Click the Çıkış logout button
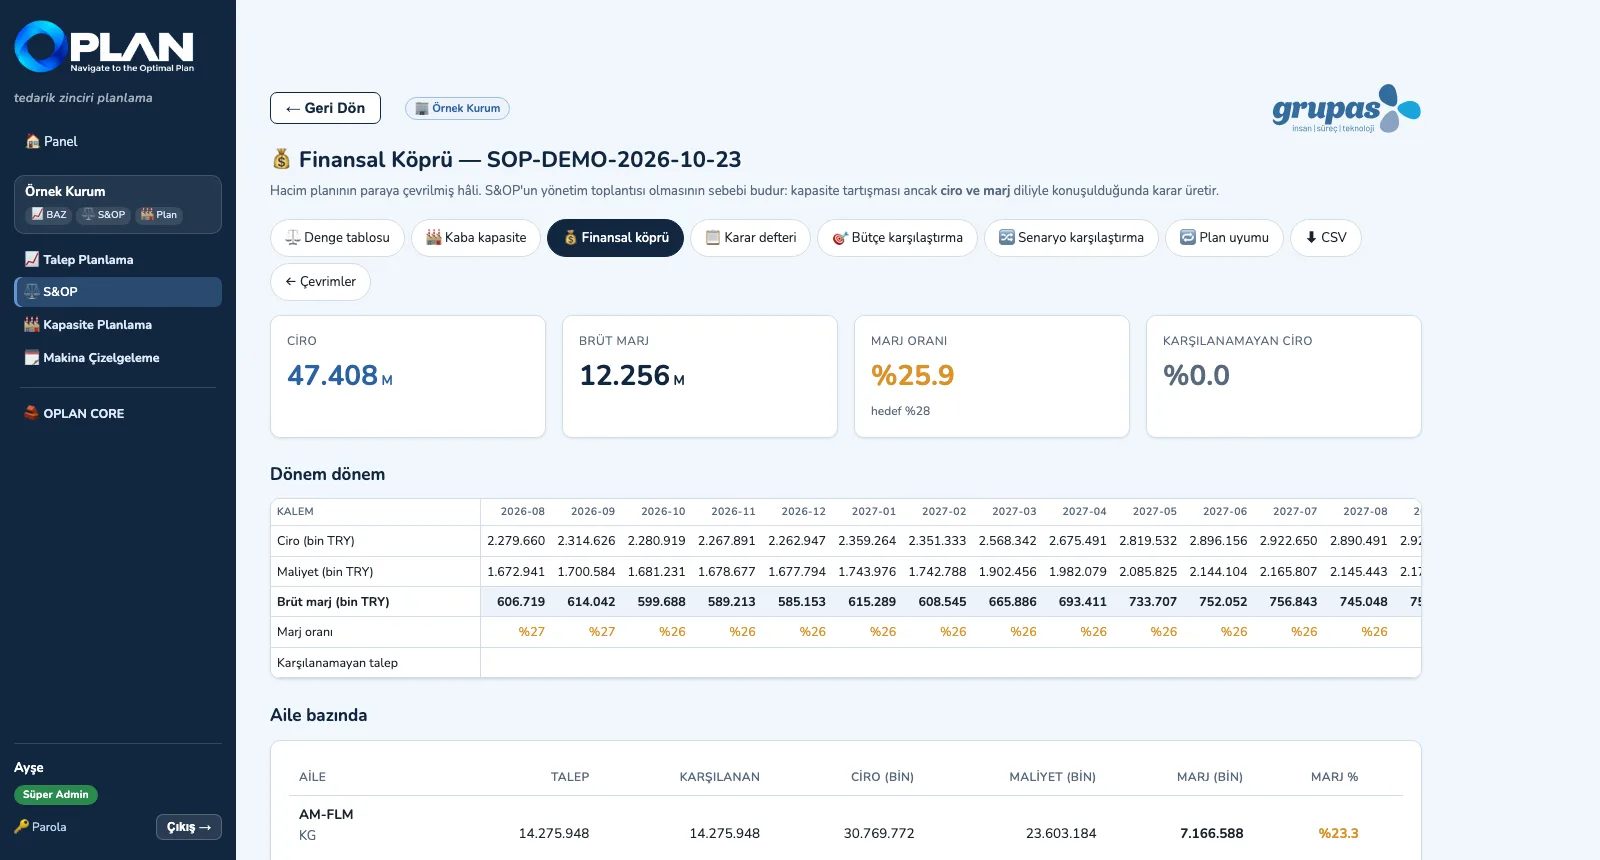The width and height of the screenshot is (1600, 860). pos(189,827)
